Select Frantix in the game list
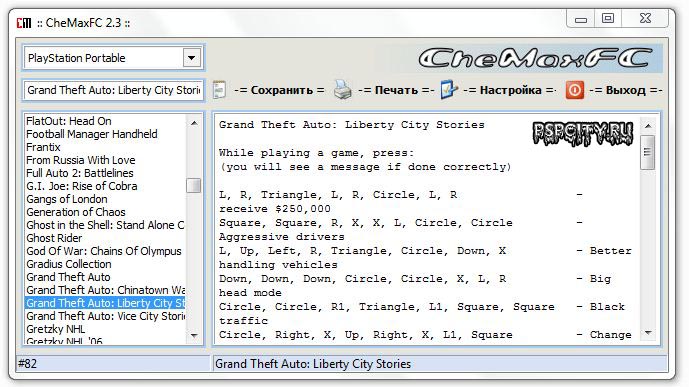The image size is (689, 387). tap(43, 147)
